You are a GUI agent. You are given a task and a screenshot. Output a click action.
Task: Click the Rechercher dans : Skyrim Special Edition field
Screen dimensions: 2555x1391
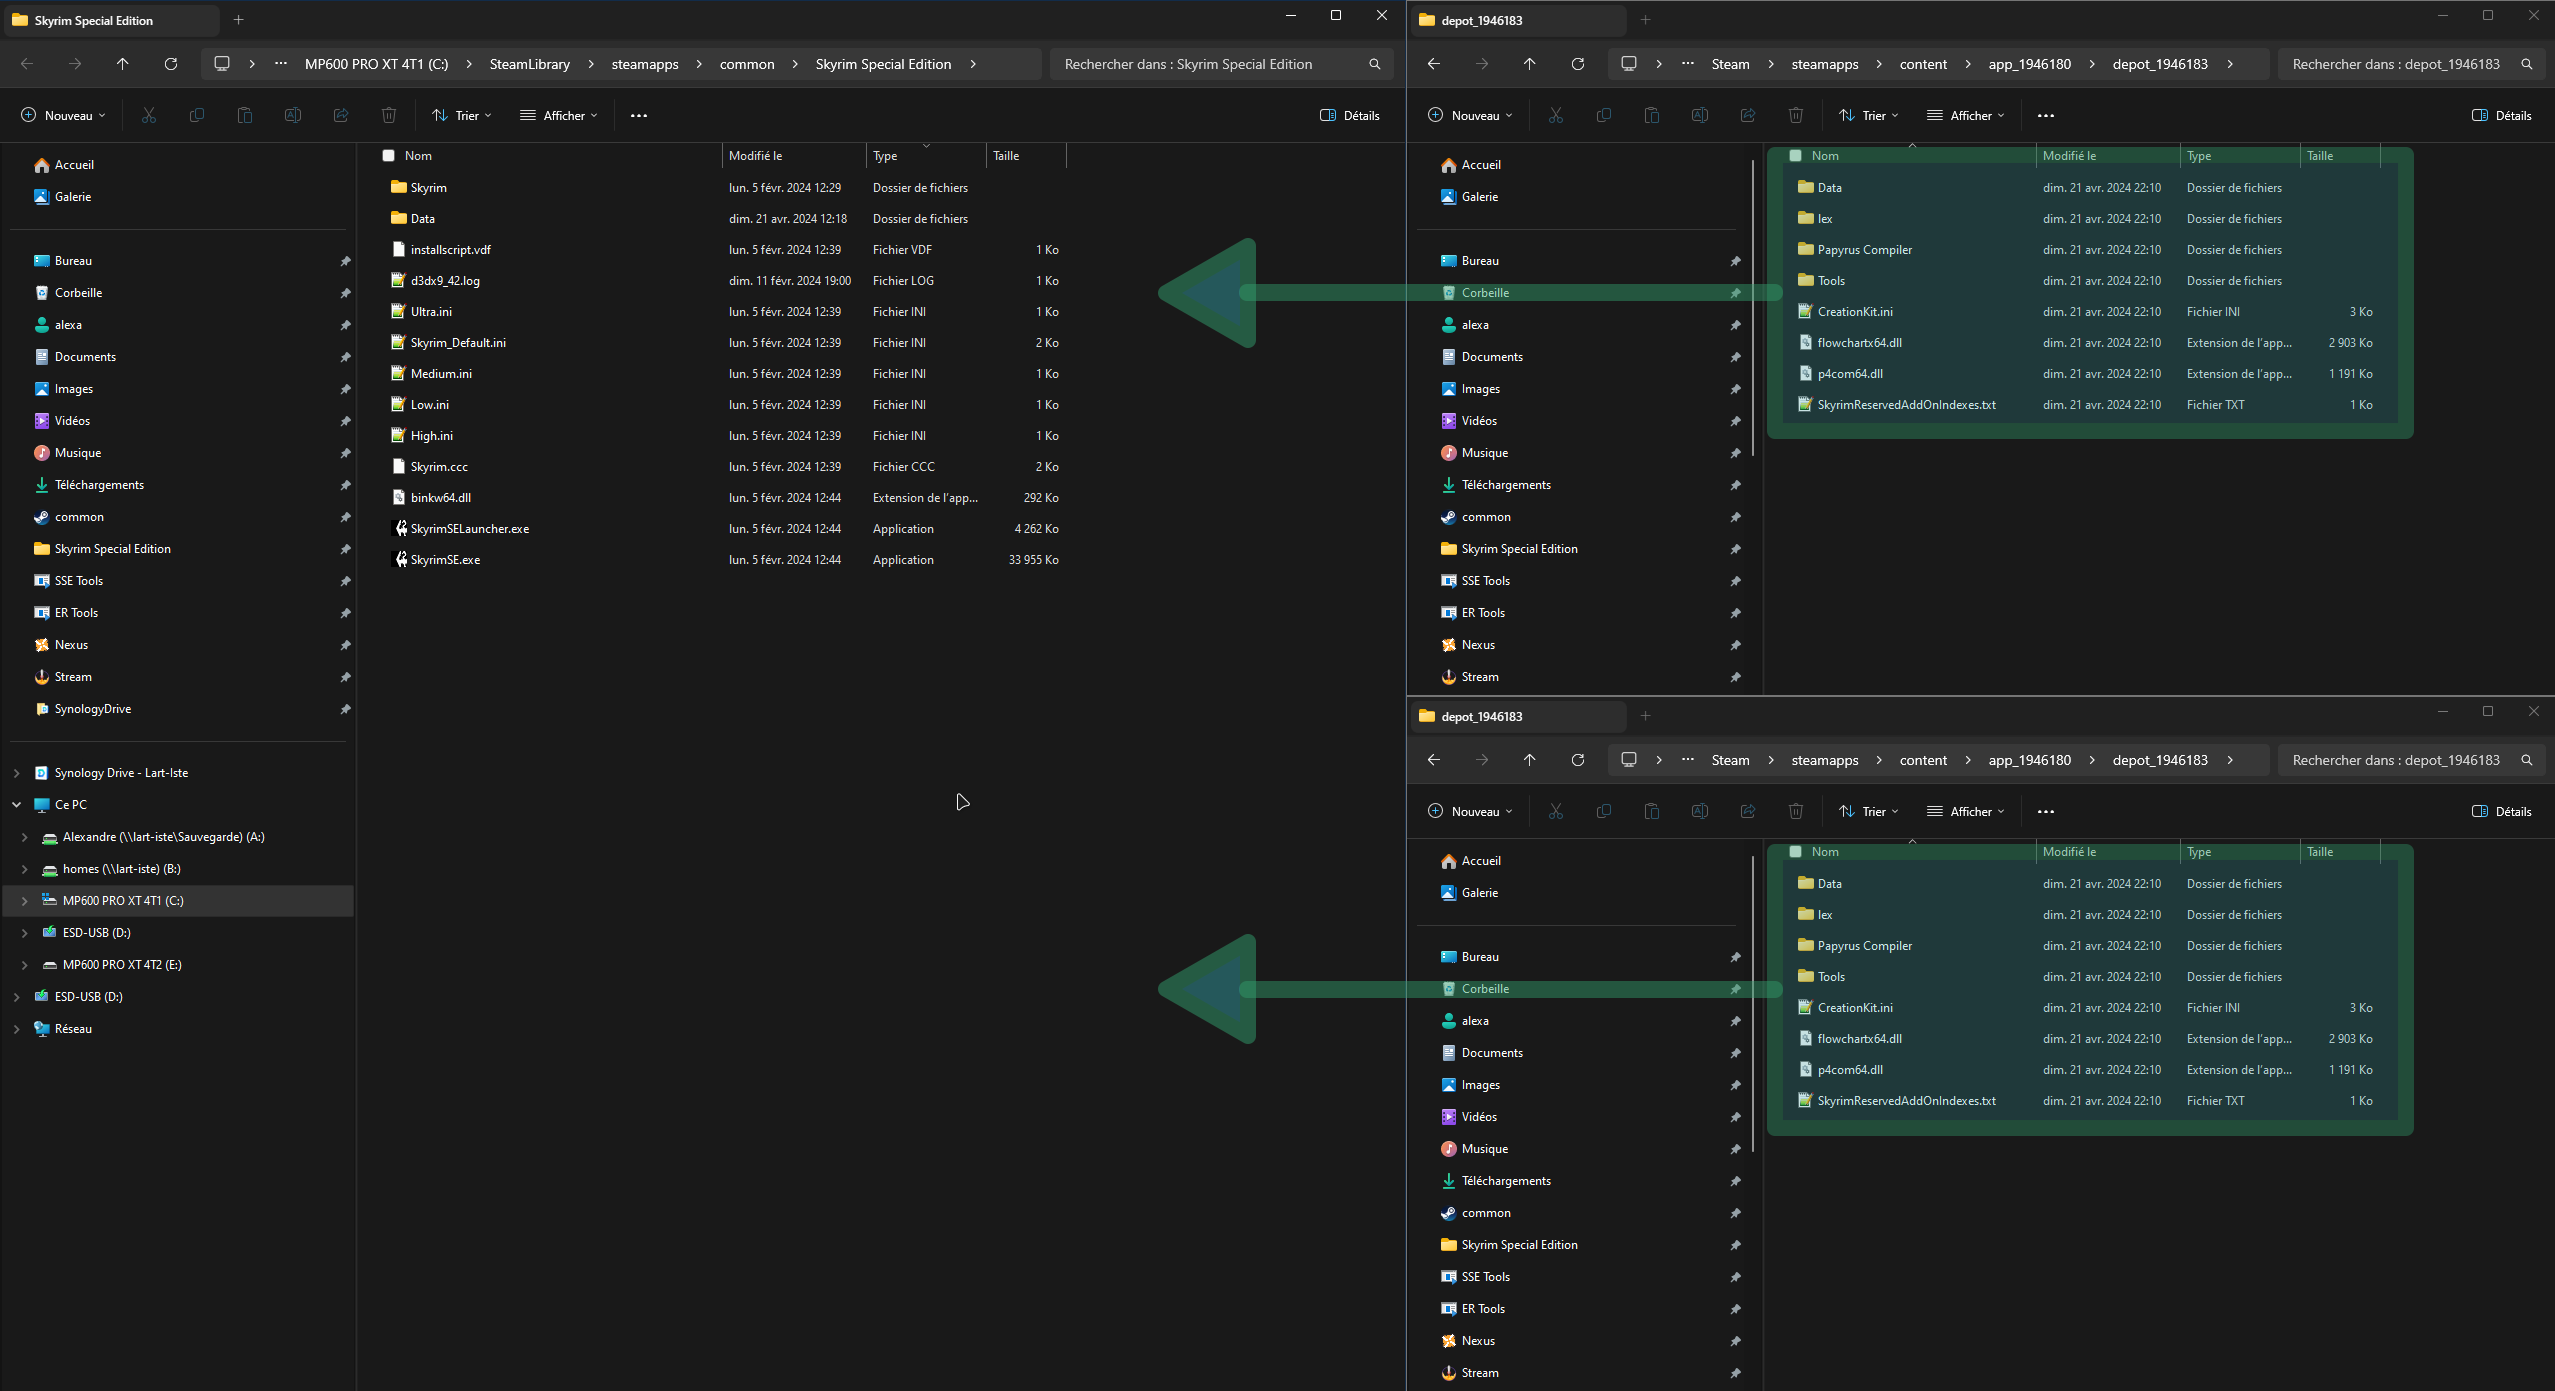click(1221, 64)
